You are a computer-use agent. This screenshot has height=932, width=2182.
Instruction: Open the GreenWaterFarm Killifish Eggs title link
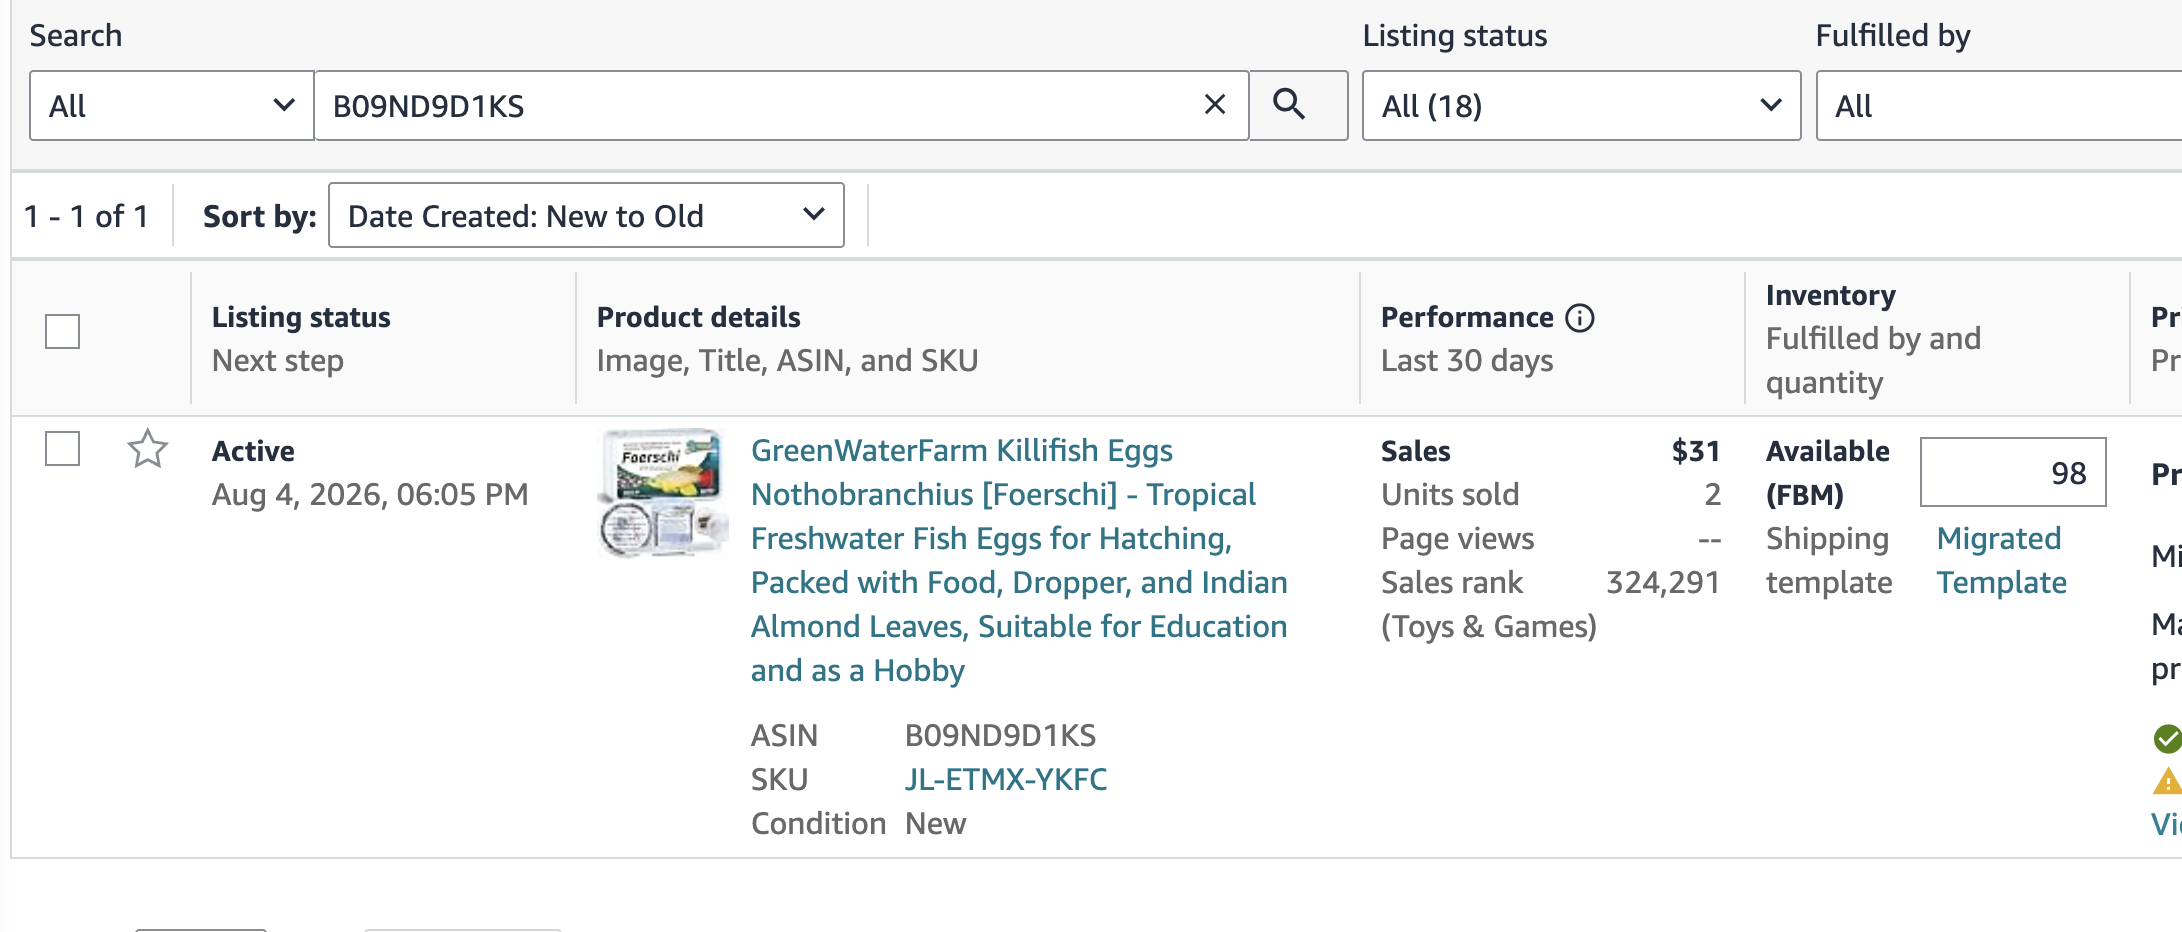1019,560
